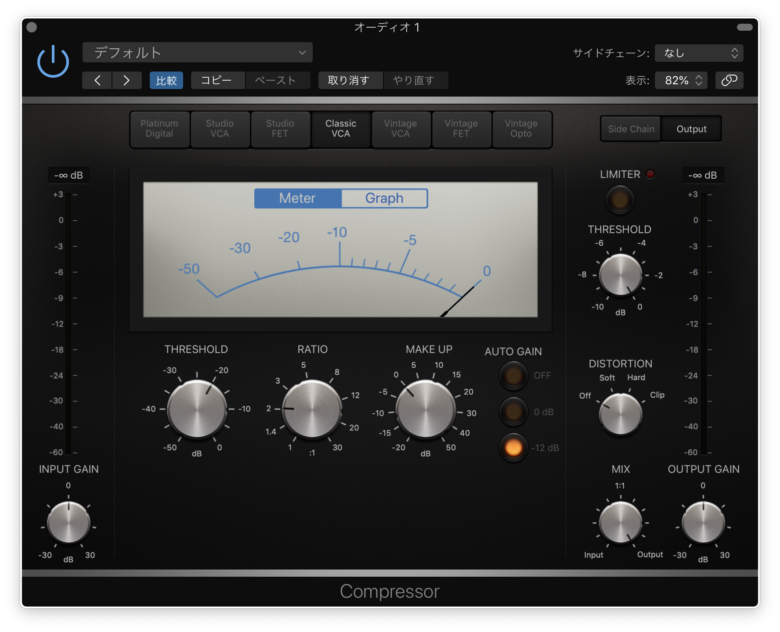Select the Platinum Digital compressor model
The width and height of the screenshot is (780, 632).
(x=159, y=129)
